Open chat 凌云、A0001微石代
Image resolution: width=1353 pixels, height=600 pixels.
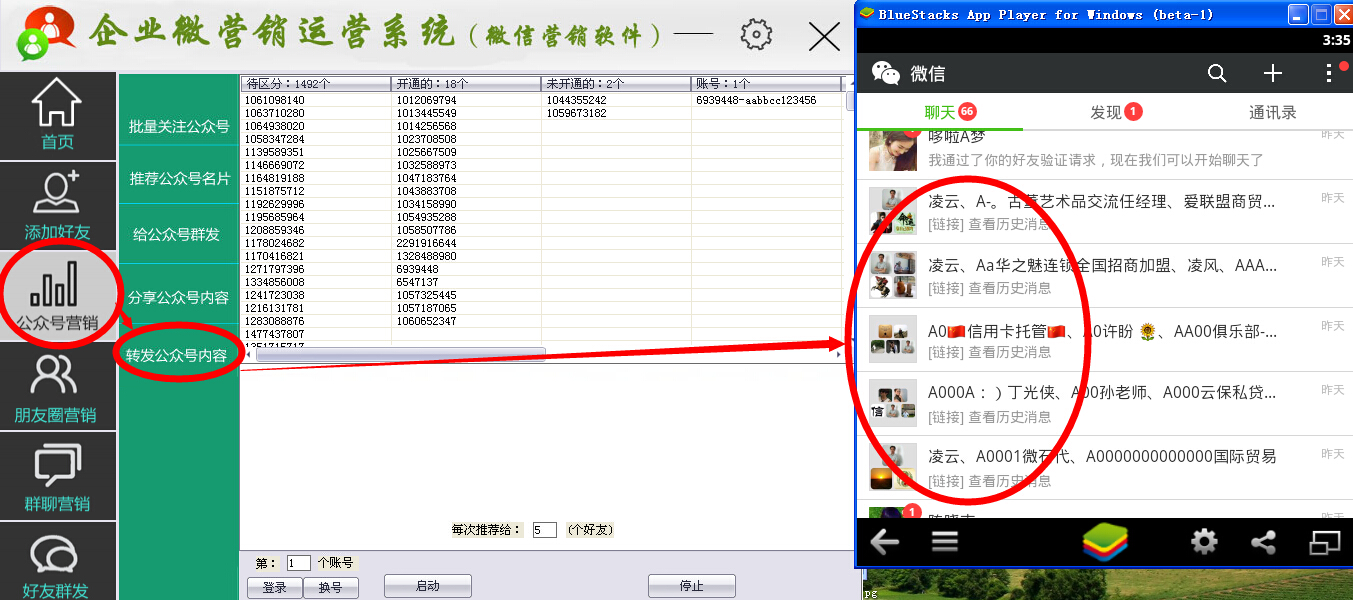click(x=1105, y=468)
